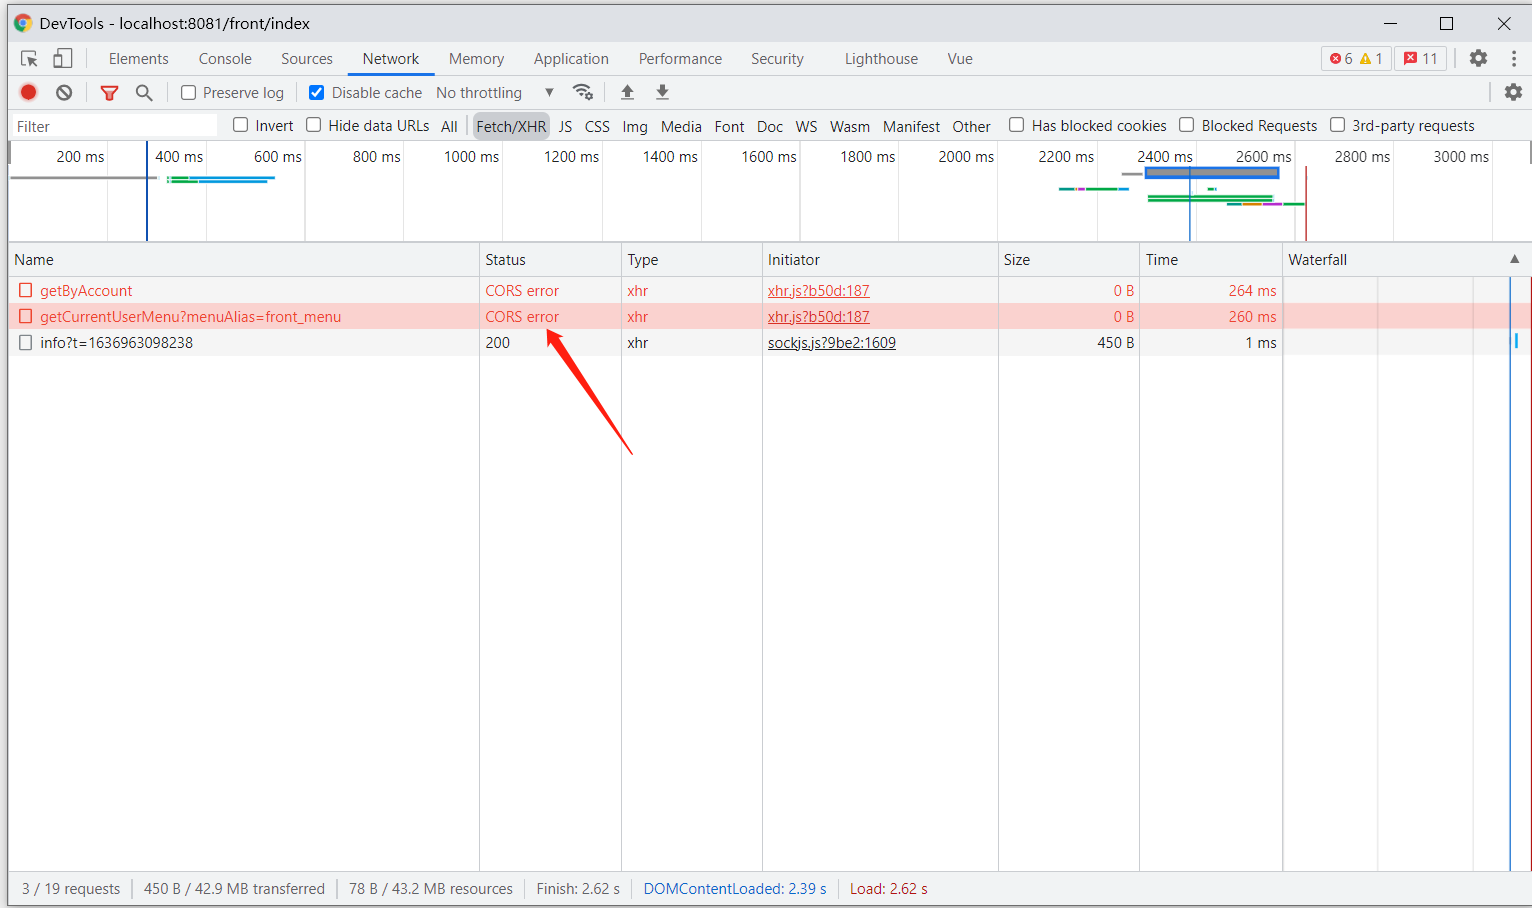Click the inspect element picker icon
This screenshot has width=1532, height=908.
pos(29,59)
